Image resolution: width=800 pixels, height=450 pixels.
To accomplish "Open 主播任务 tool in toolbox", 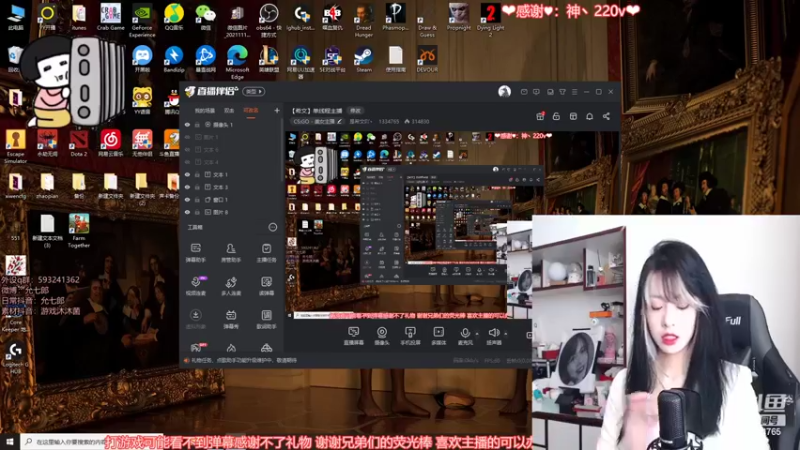I will click(266, 253).
